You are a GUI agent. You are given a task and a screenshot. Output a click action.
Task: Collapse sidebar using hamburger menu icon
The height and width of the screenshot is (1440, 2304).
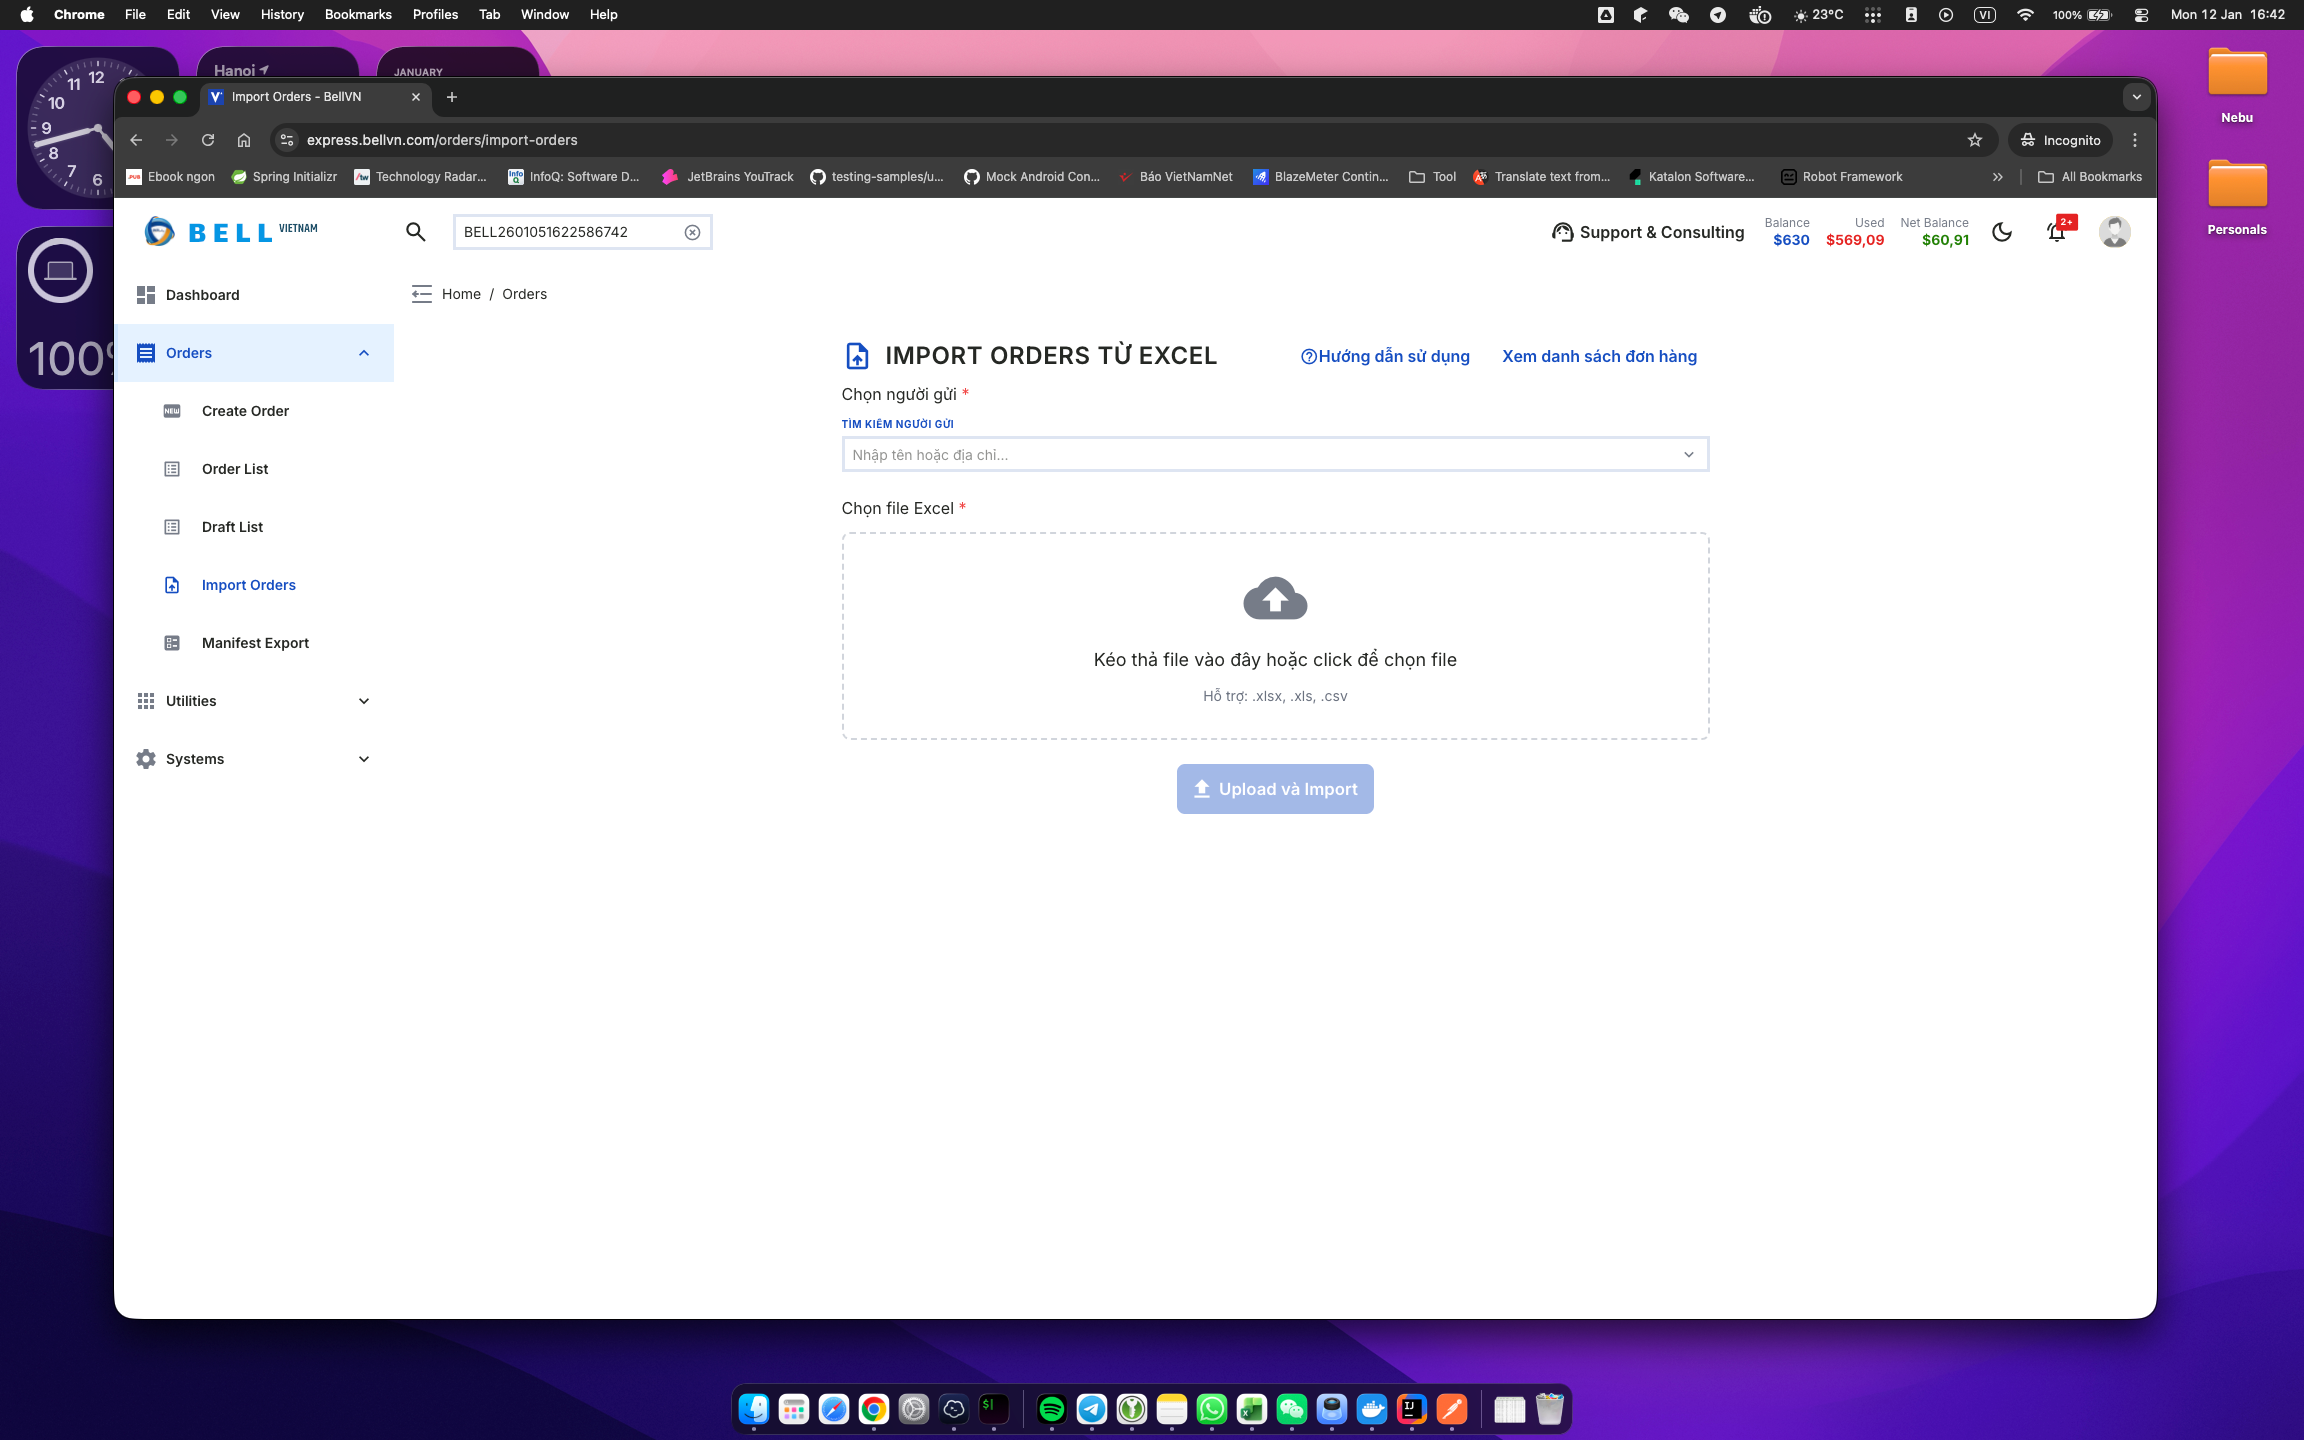421,294
